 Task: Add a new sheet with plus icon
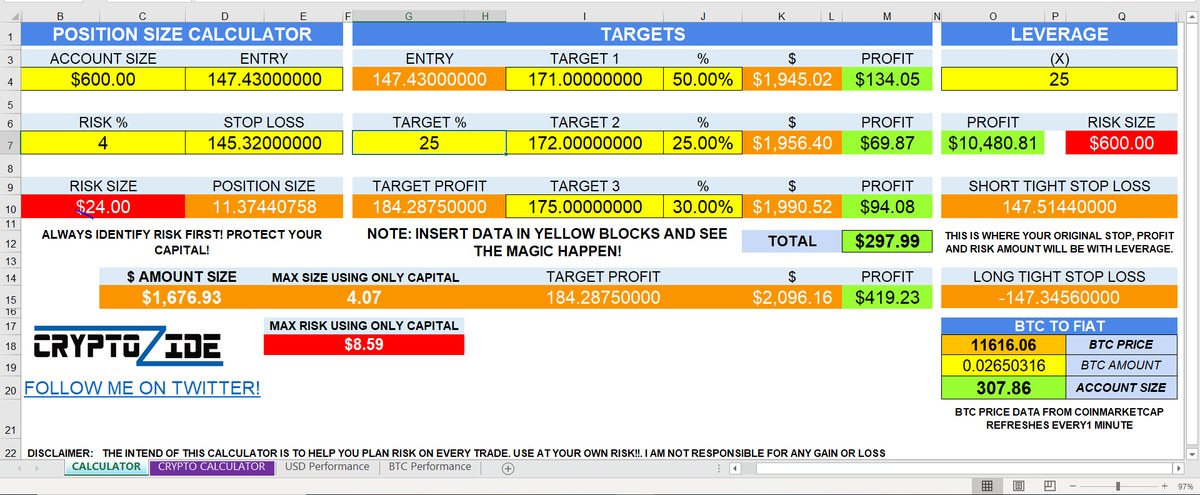click(x=508, y=467)
